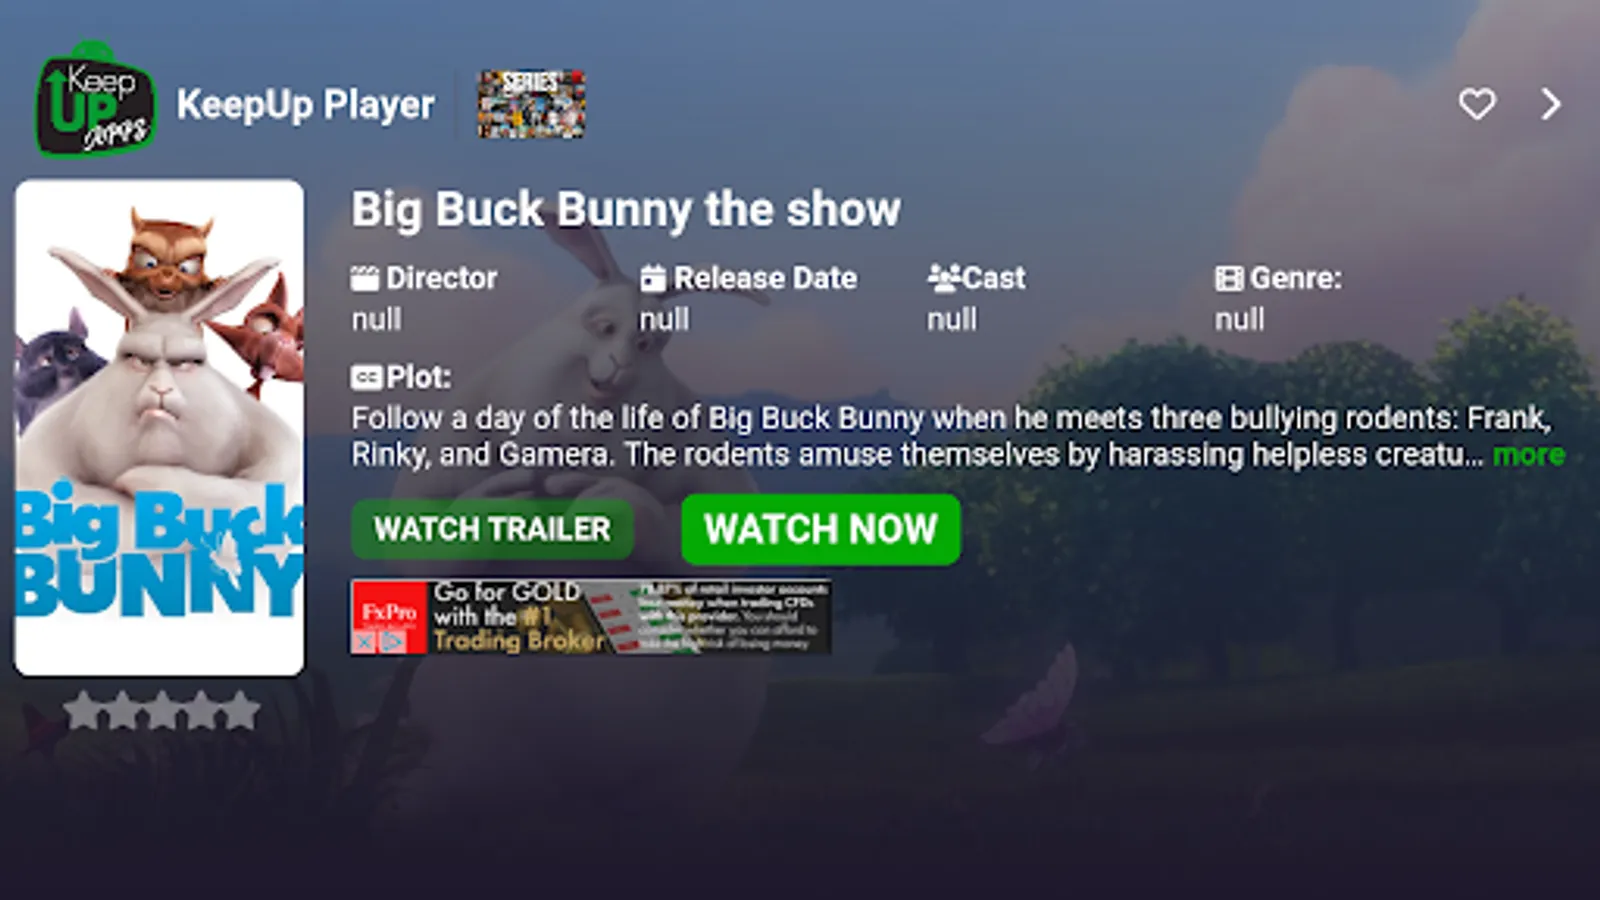Screen dimensions: 1600x900
Task: Play the show with Watch Now
Action: point(821,529)
